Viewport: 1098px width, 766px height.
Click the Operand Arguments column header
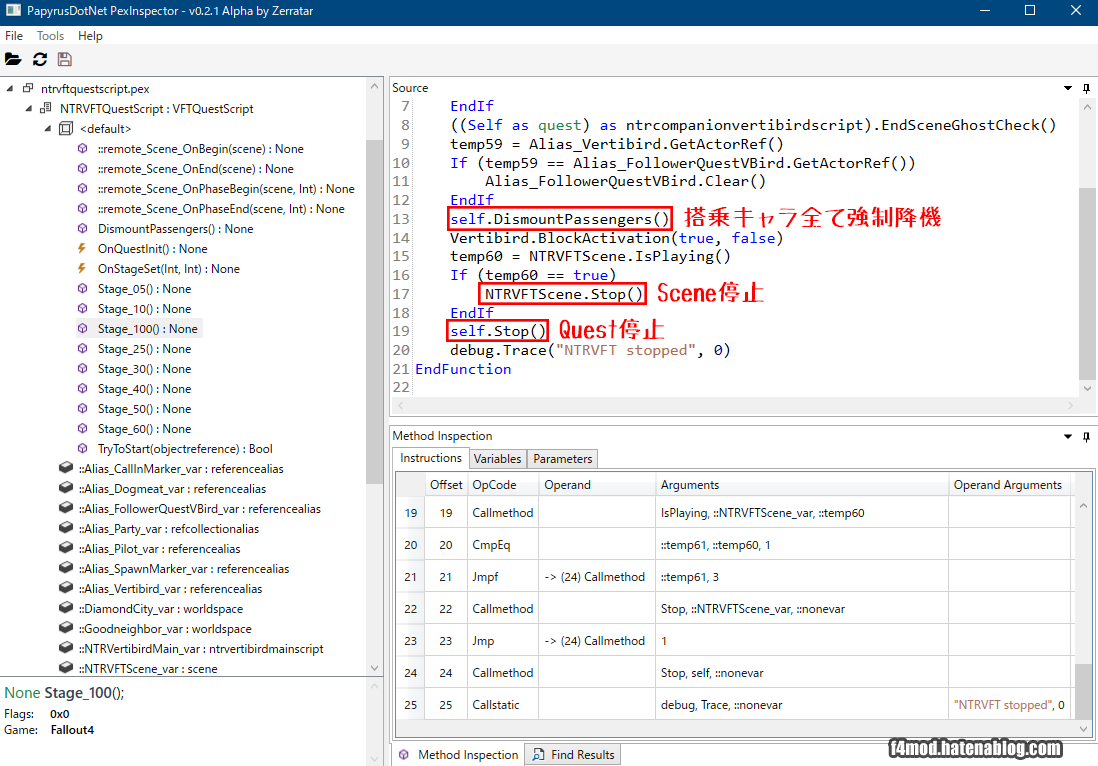click(1008, 485)
